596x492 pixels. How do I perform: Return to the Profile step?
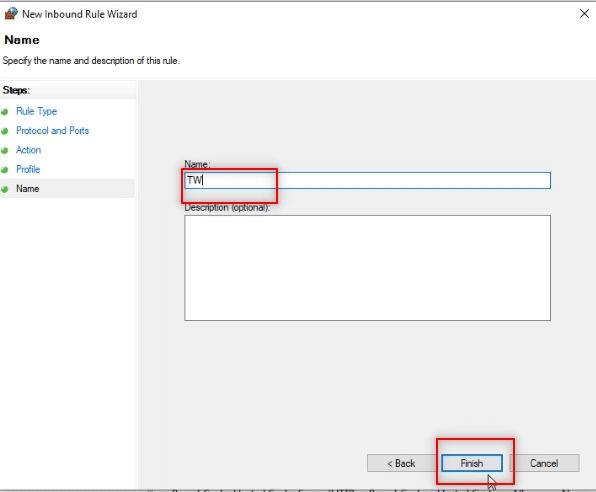click(x=28, y=169)
